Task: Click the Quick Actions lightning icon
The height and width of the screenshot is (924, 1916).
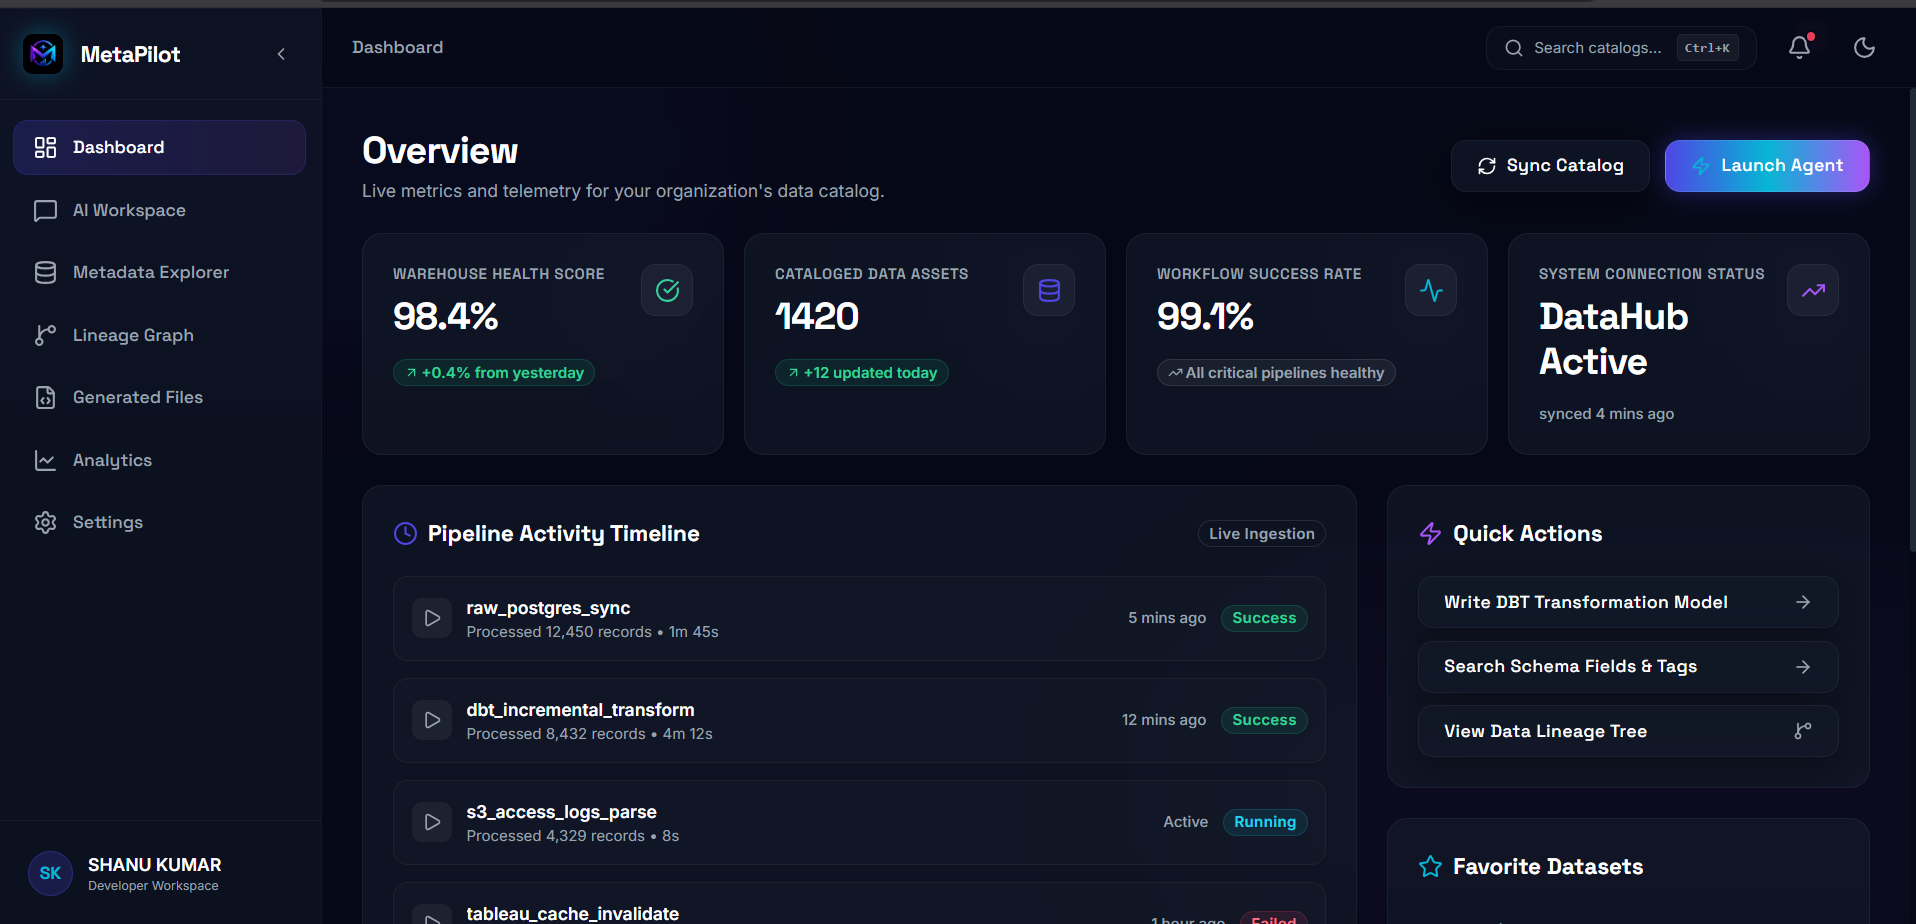Action: [x=1430, y=534]
